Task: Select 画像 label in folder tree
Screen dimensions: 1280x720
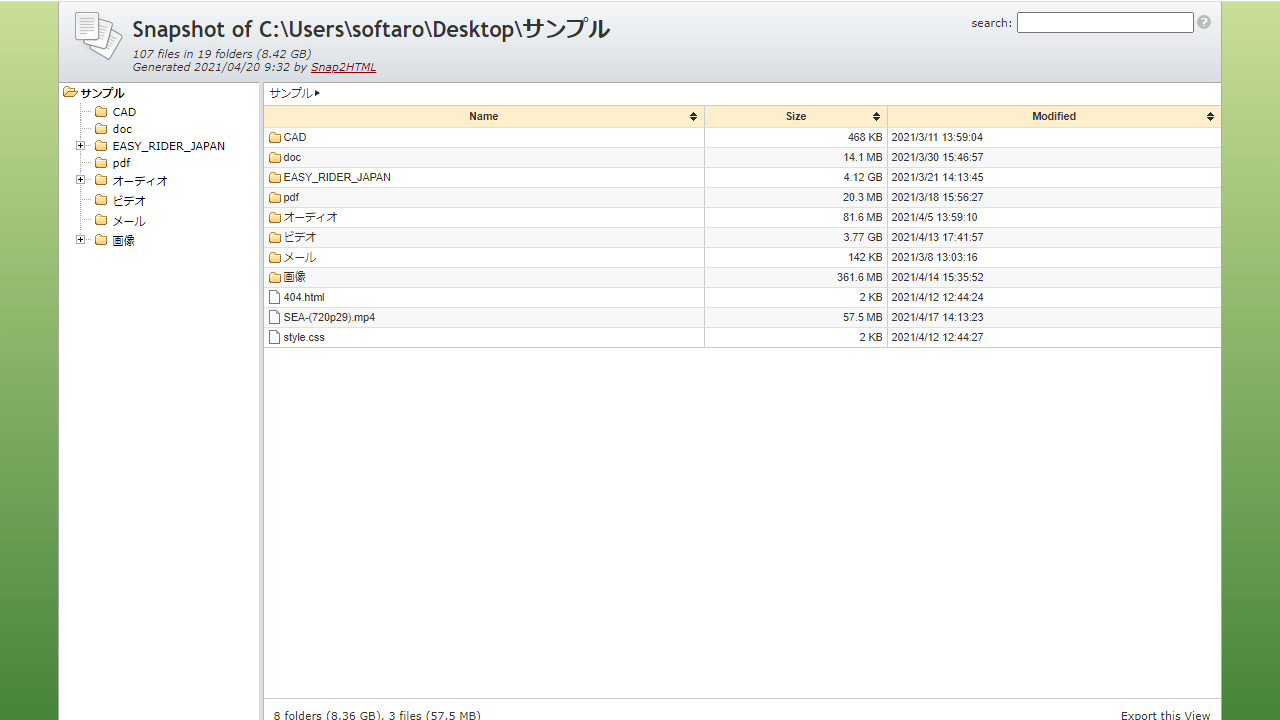Action: 123,241
